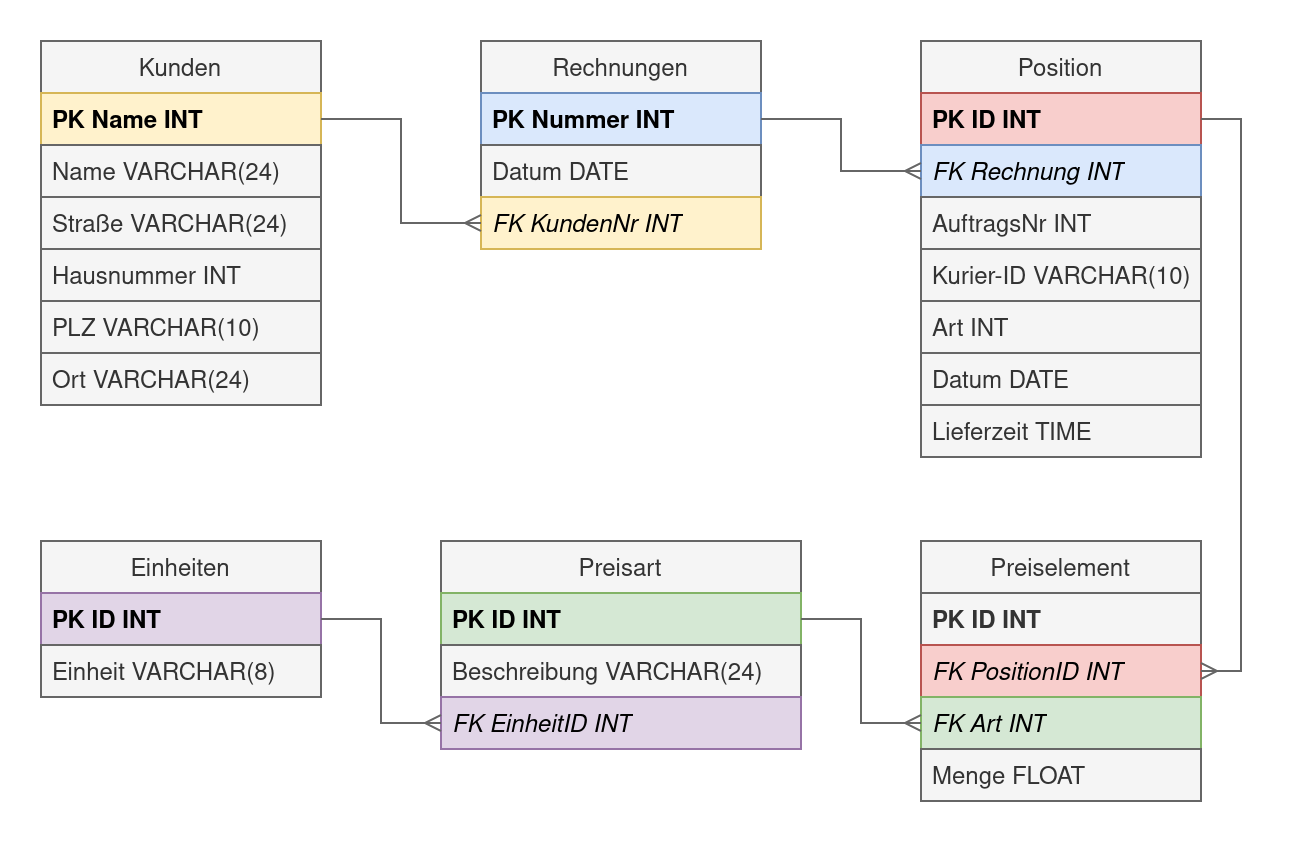Viewport: 1298px width, 848px height.
Task: Select the Einheit VARCHAR(8) row
Action: [180, 671]
